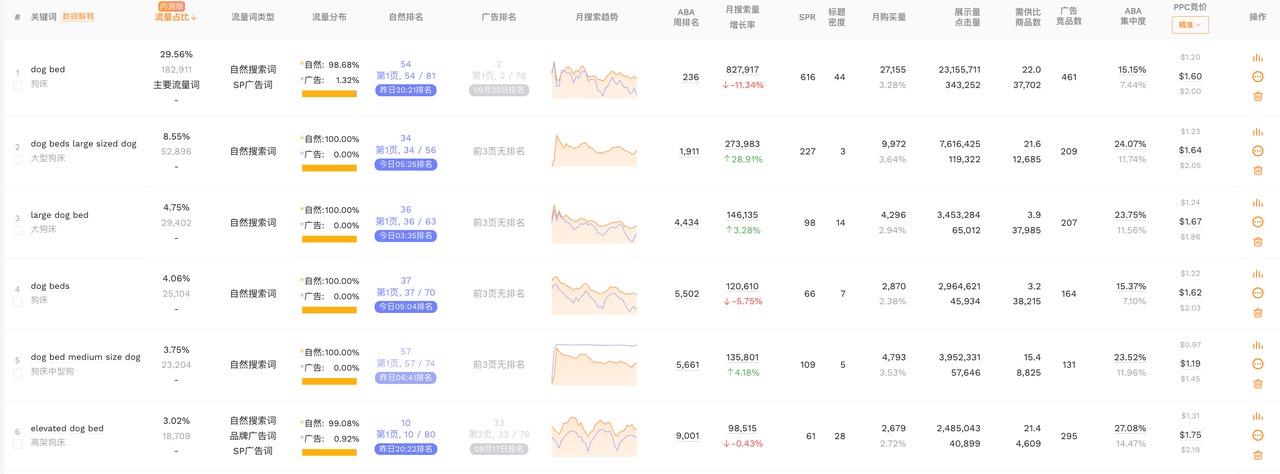Click the ABA weekly rank value 9,001

coord(687,435)
